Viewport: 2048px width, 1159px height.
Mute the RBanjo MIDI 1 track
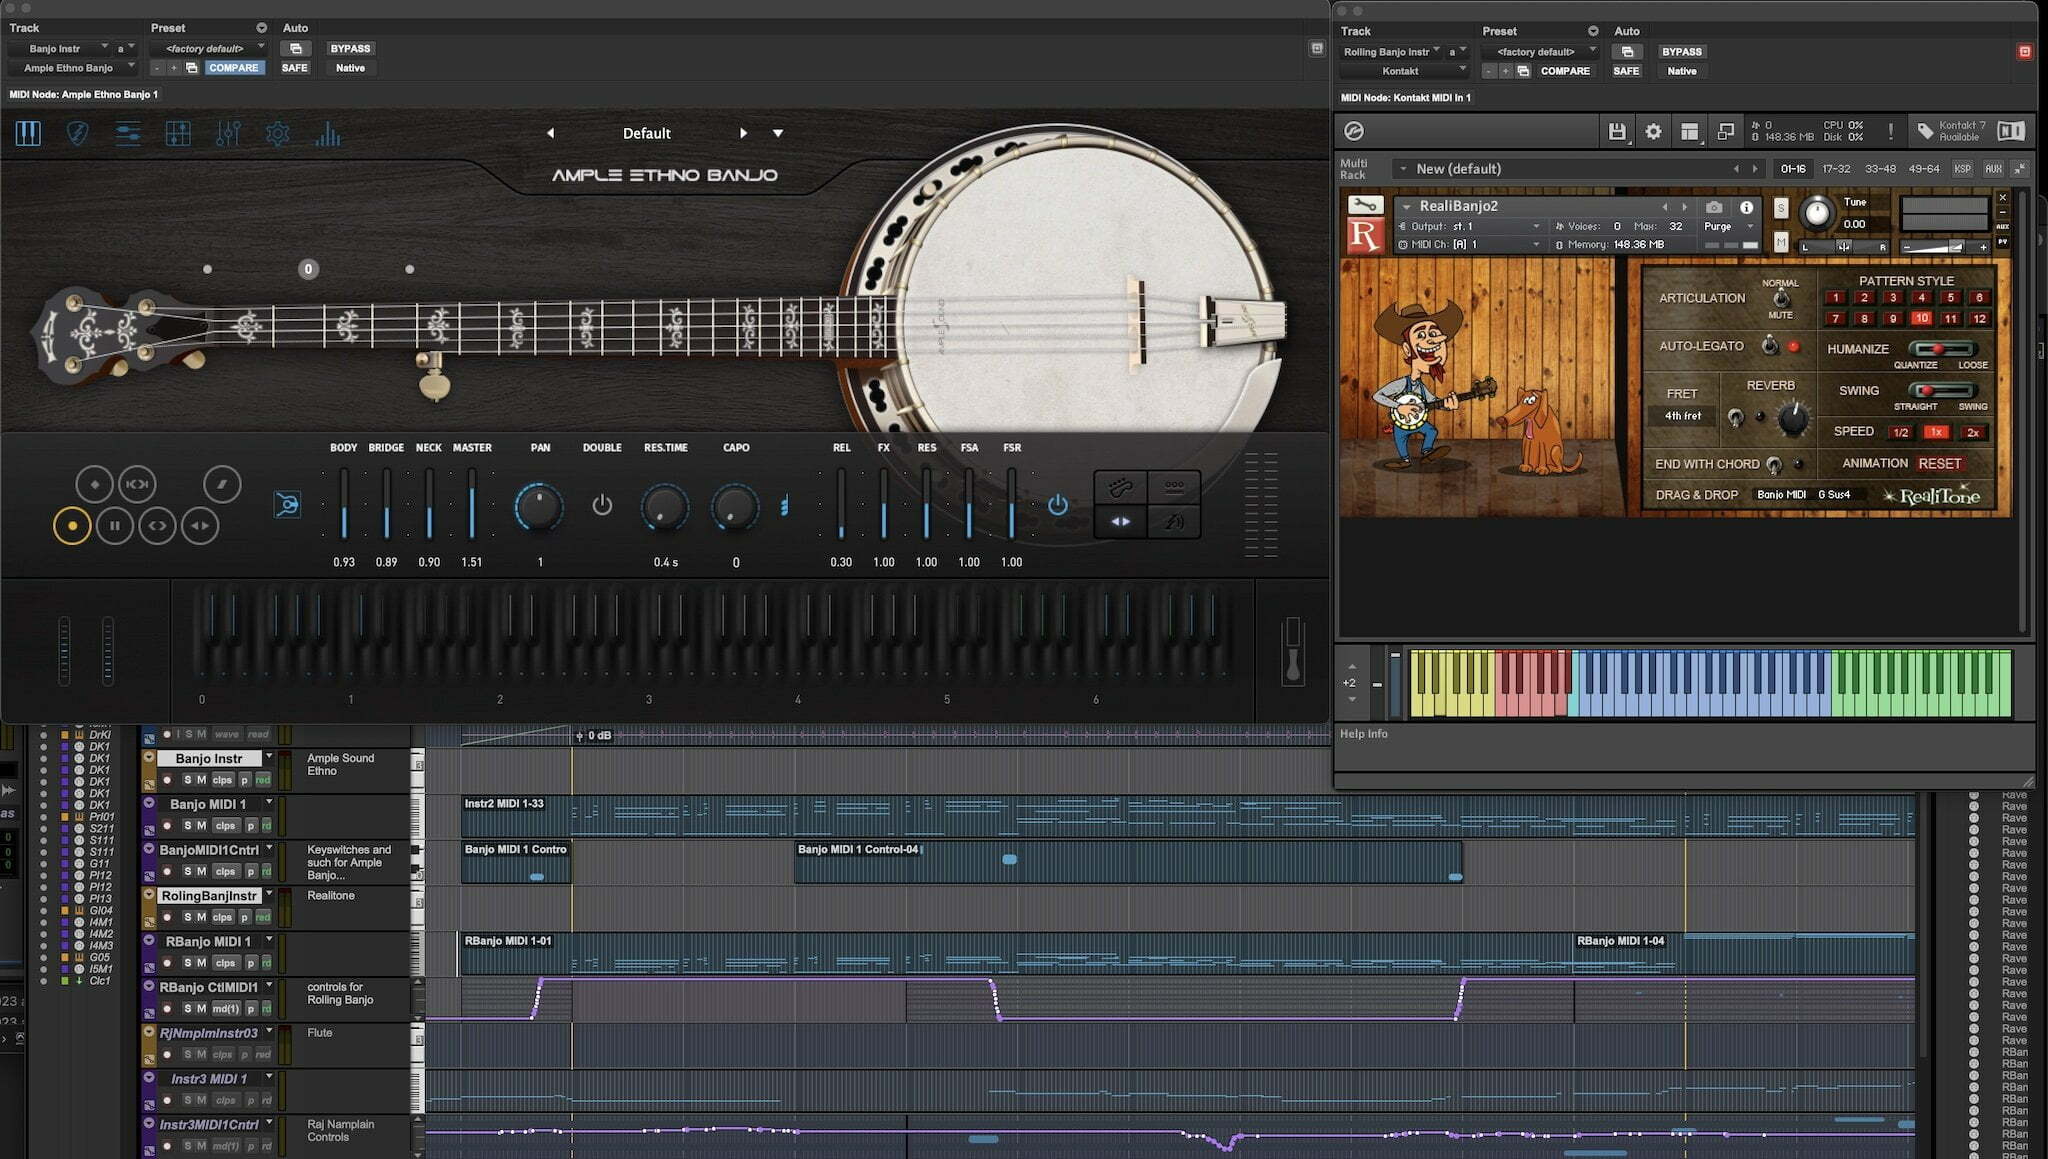201,963
